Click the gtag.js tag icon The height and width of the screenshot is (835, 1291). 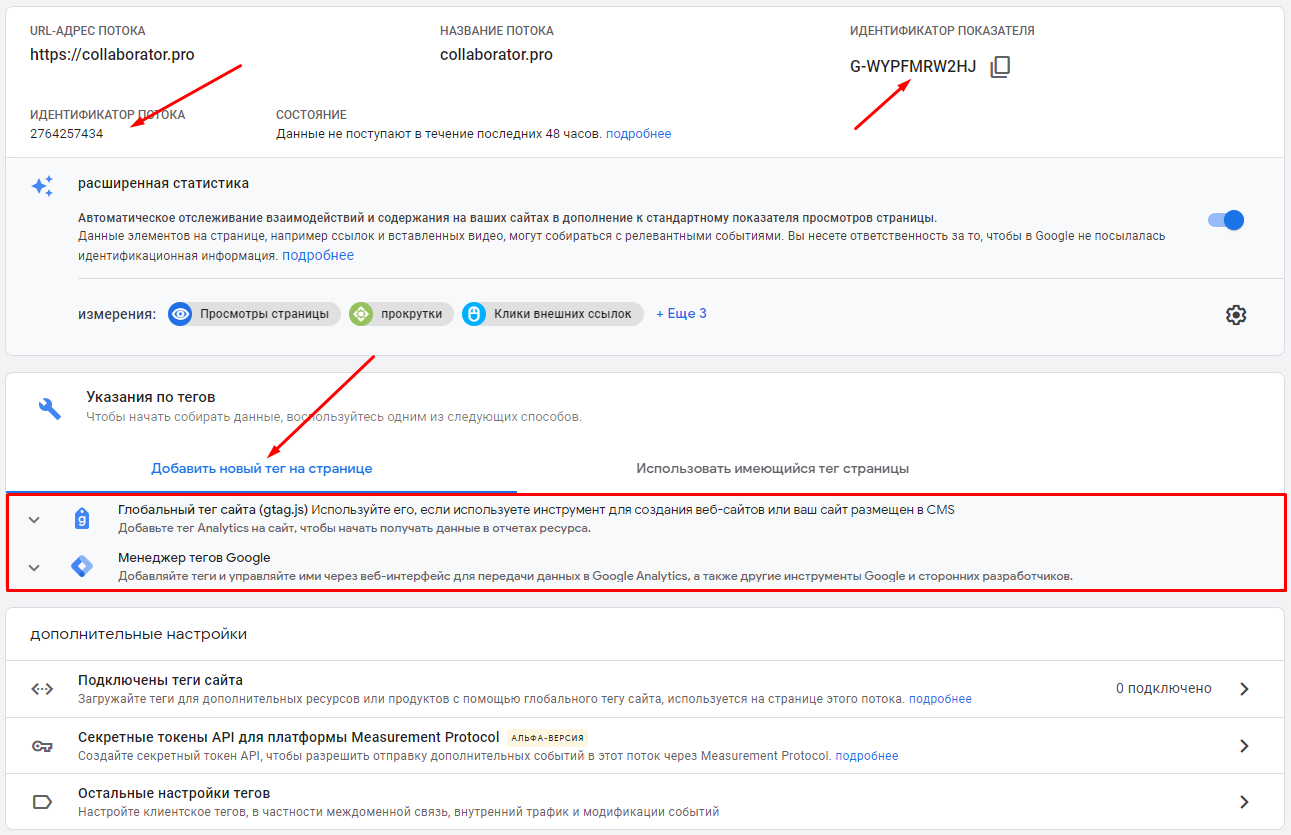pos(82,518)
